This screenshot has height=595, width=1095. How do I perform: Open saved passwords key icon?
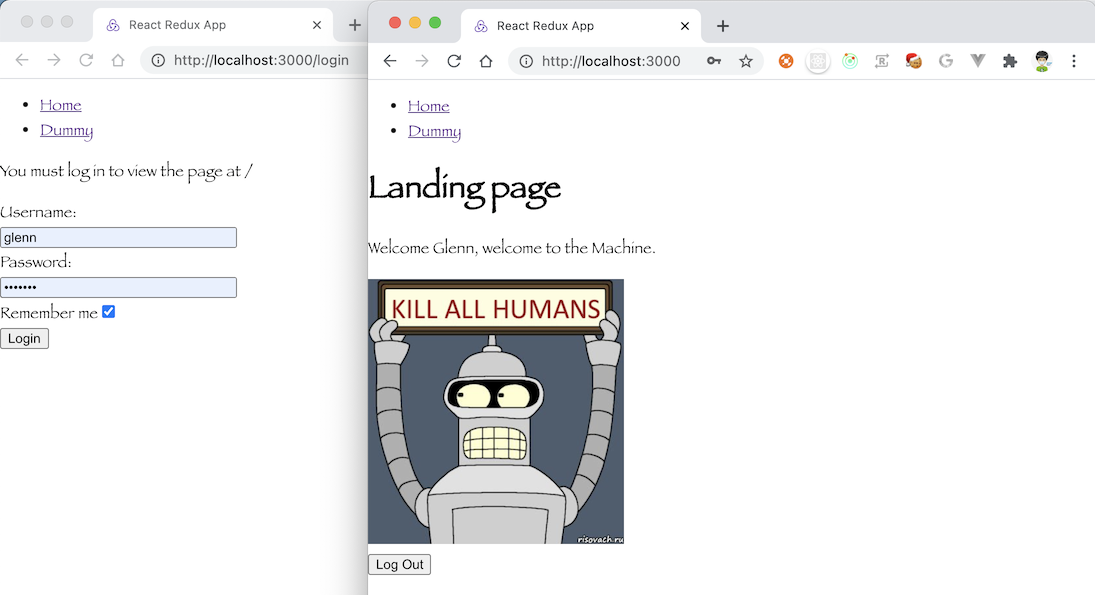(714, 61)
